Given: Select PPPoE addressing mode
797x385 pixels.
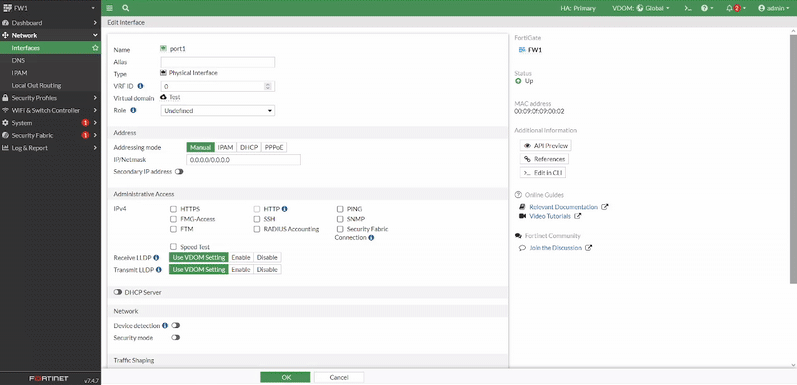Looking at the screenshot, I should tap(274, 147).
